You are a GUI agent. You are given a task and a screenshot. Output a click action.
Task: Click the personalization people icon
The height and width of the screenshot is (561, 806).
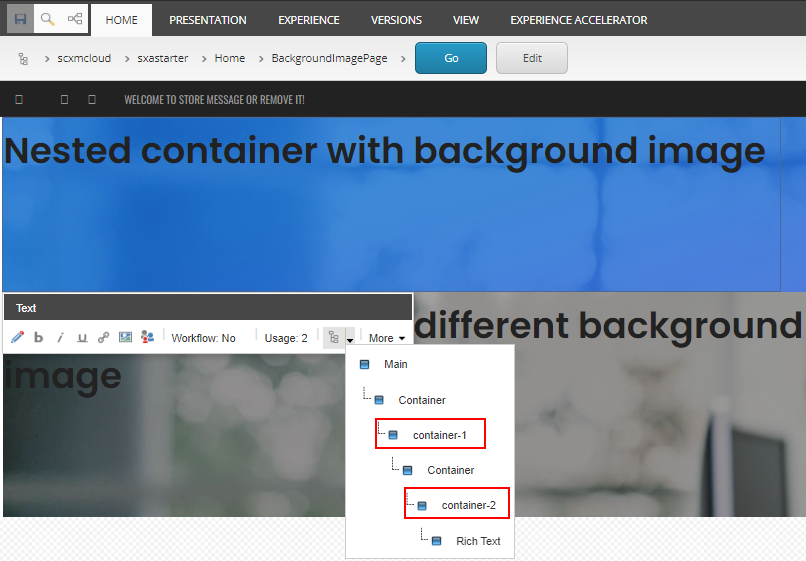(148, 337)
